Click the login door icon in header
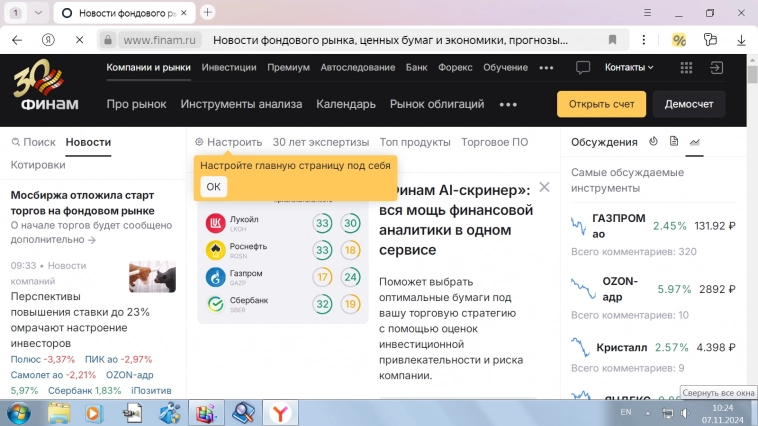 (x=716, y=68)
